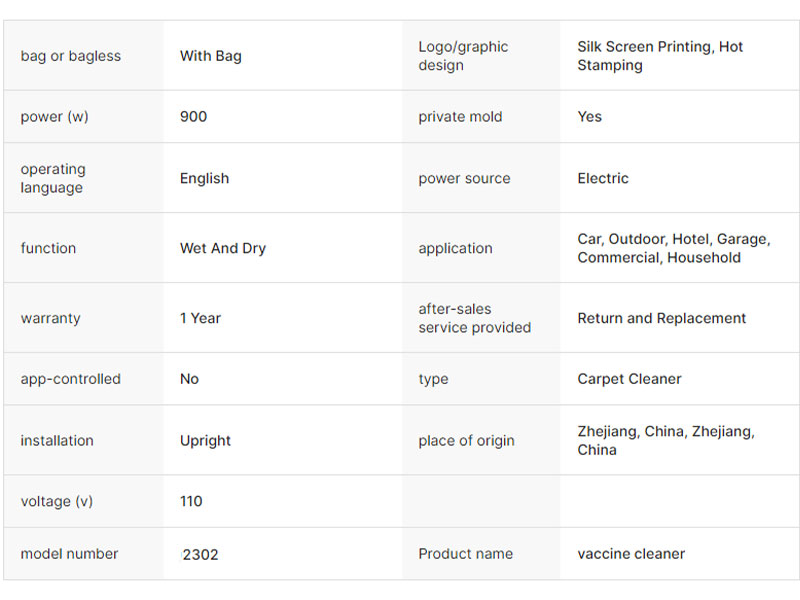Image resolution: width=800 pixels, height=600 pixels.
Task: Click the power value '900'
Action: point(194,117)
